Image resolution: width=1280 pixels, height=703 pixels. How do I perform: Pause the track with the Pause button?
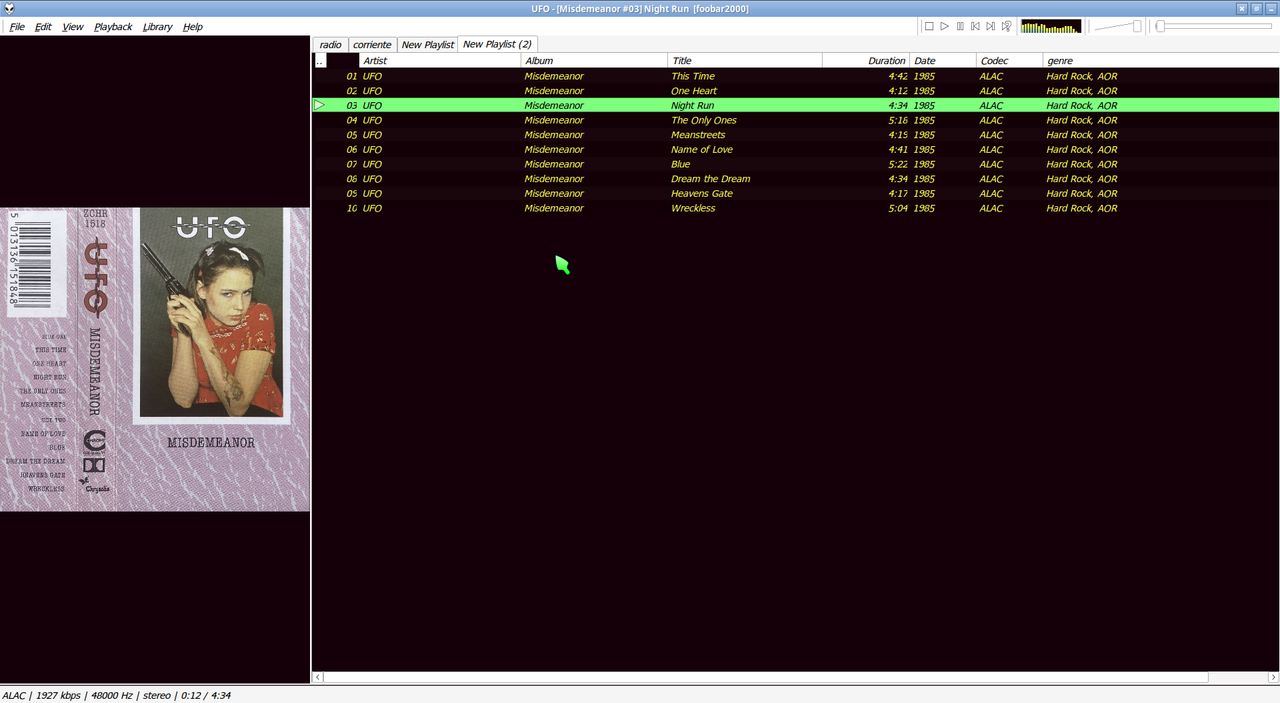click(960, 26)
